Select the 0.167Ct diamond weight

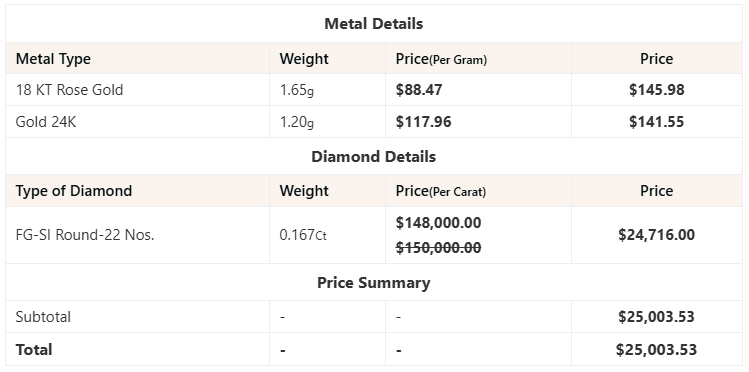[x=303, y=235]
